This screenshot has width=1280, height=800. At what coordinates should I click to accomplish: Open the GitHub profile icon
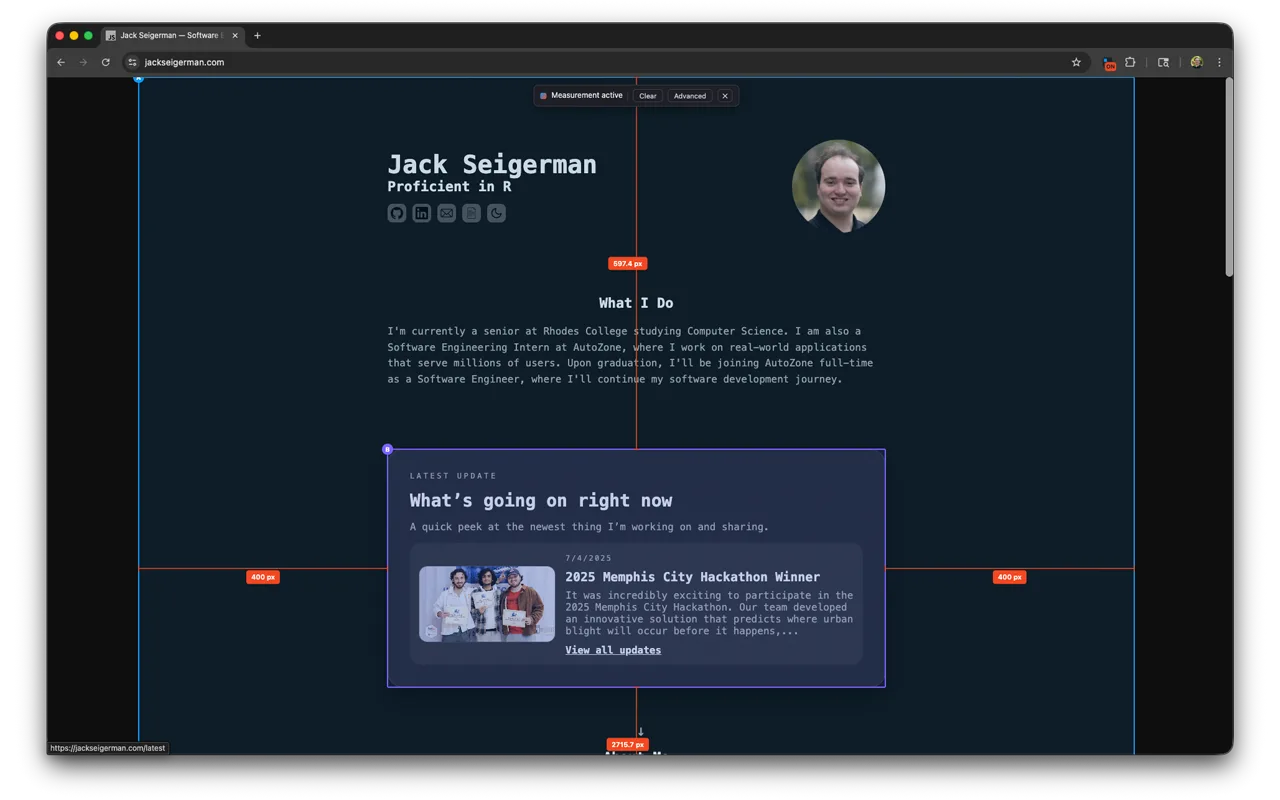coord(397,213)
